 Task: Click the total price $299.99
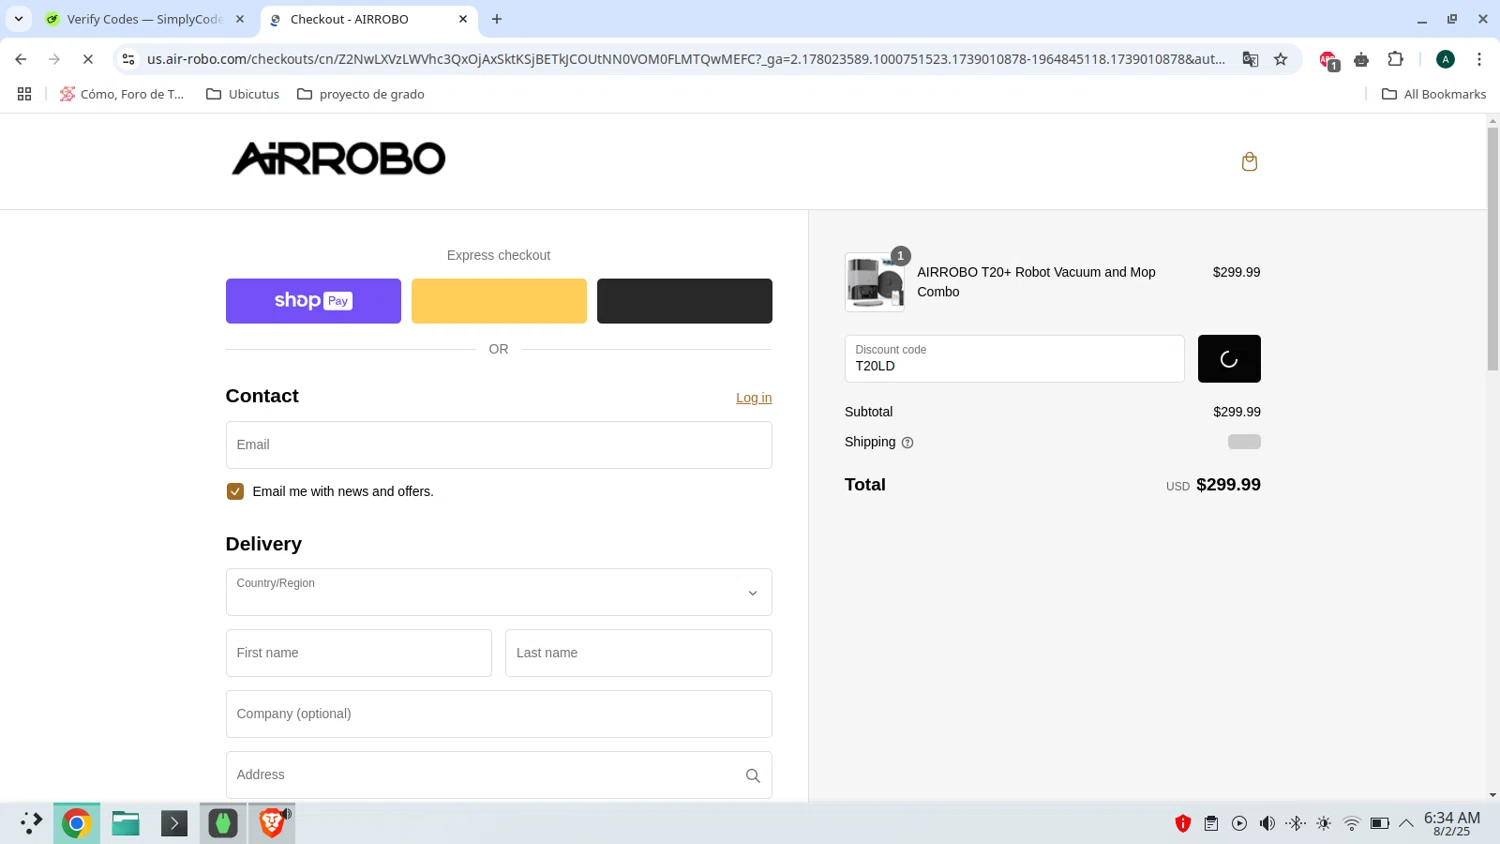1228,485
